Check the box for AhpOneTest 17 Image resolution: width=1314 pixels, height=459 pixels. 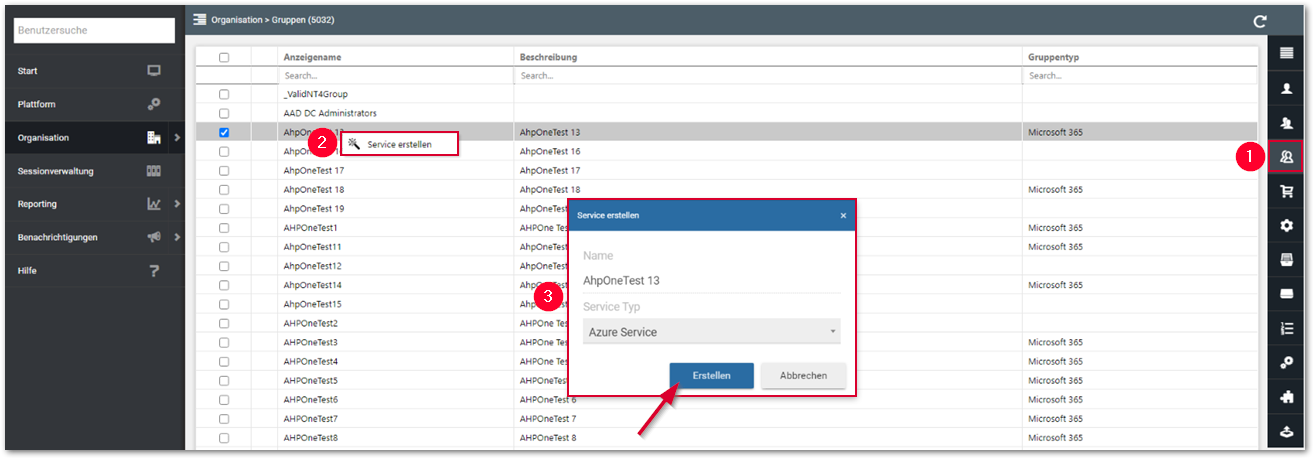[x=224, y=170]
